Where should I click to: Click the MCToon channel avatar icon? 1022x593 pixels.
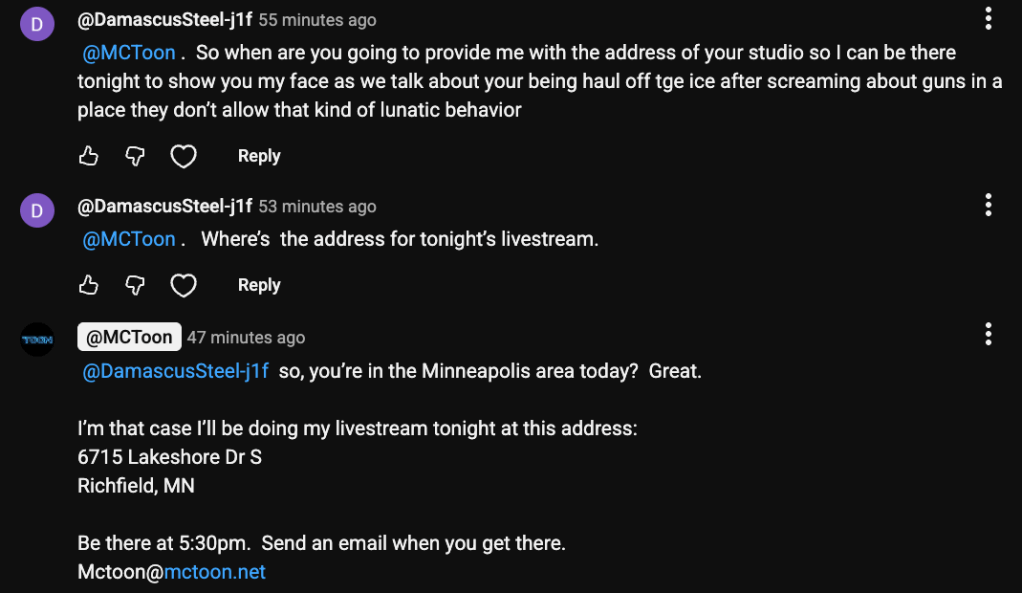tap(38, 339)
